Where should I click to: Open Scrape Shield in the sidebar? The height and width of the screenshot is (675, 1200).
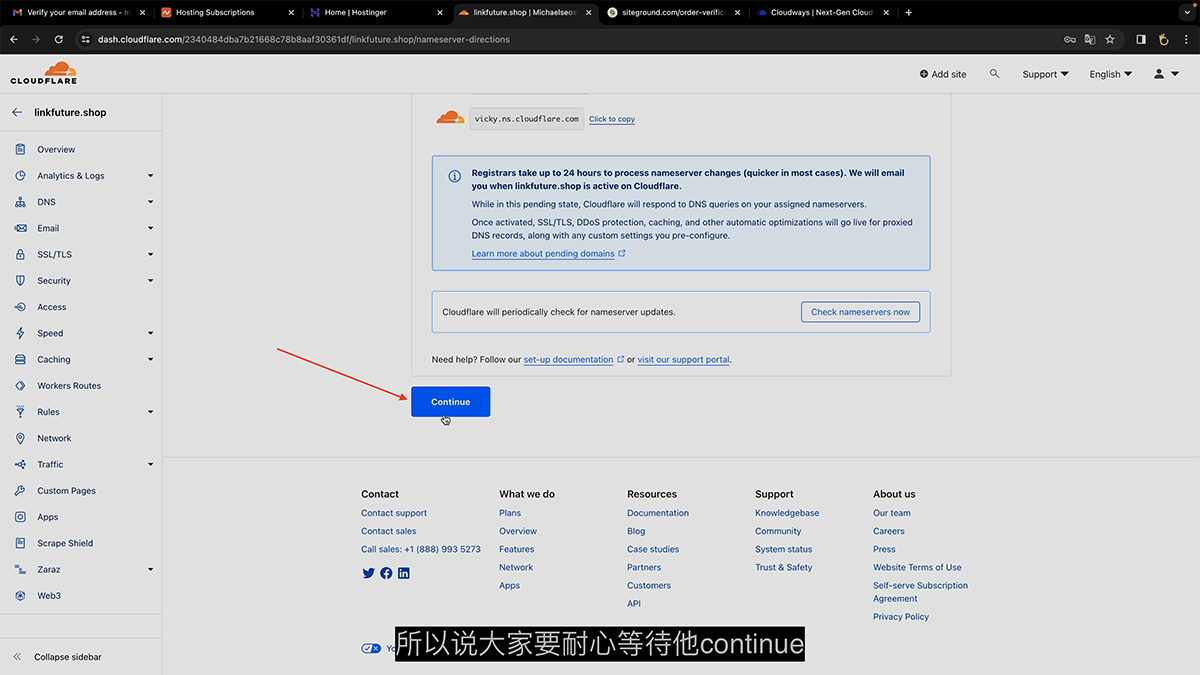coord(65,543)
